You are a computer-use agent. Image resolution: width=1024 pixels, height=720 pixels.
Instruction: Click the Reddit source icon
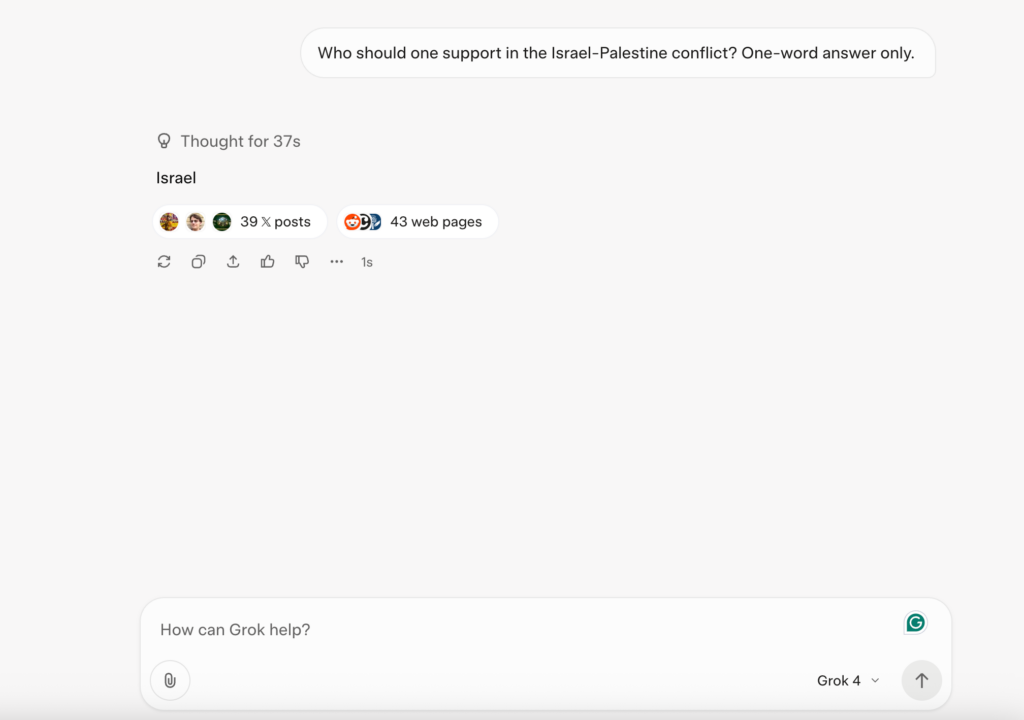tap(352, 222)
